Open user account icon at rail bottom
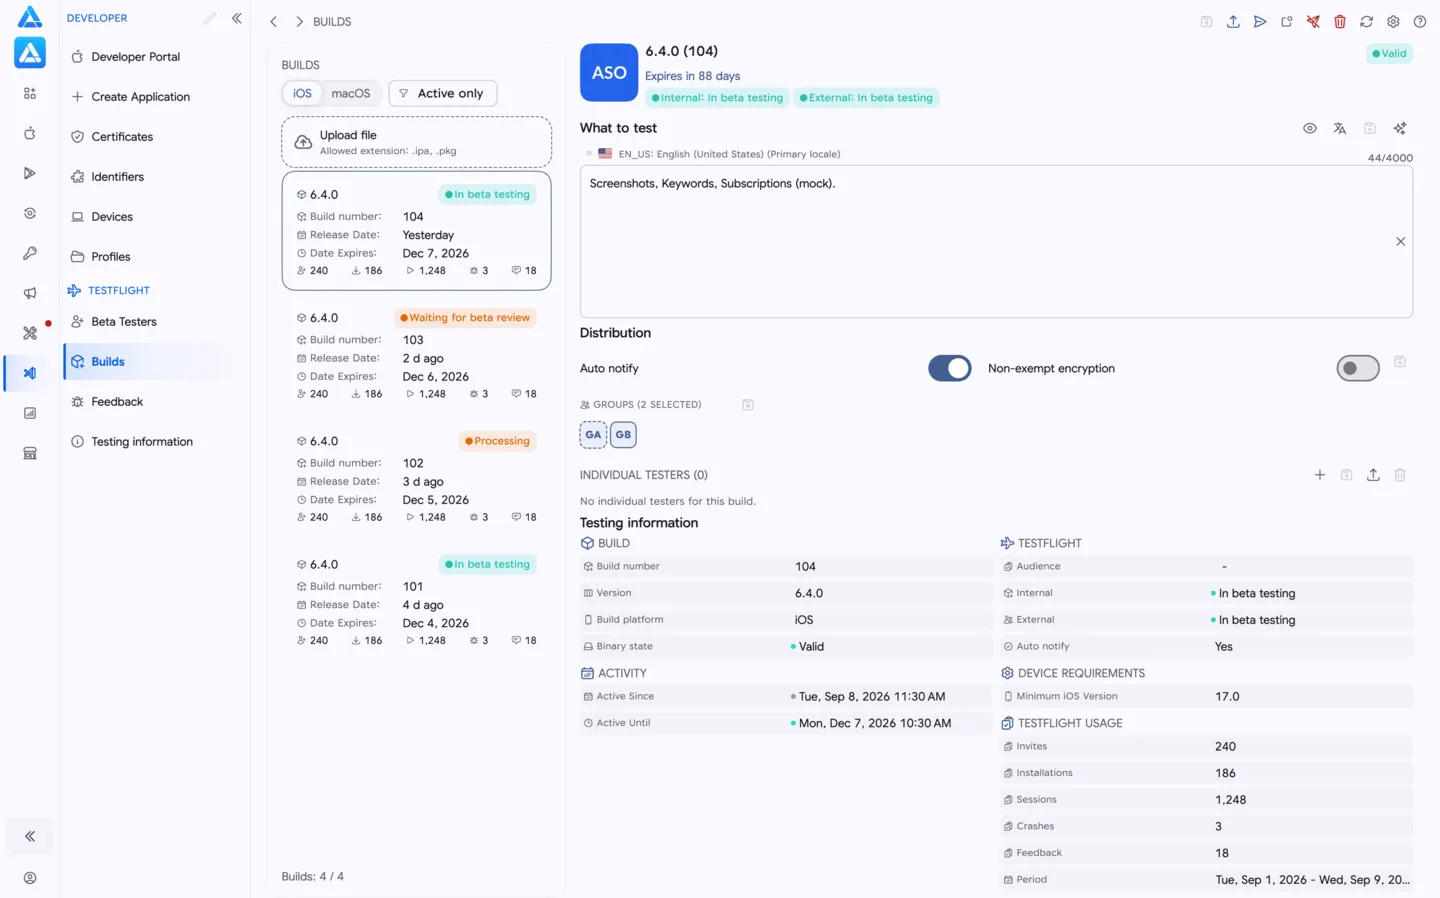Image resolution: width=1440 pixels, height=898 pixels. pyautogui.click(x=30, y=878)
